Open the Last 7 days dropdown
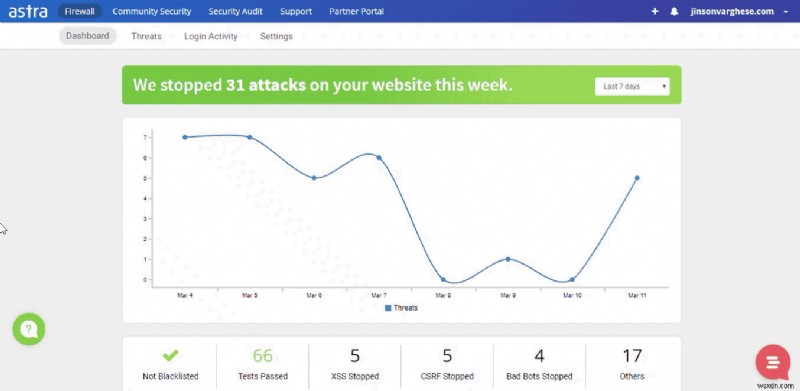Viewport: 800px width, 391px height. (x=632, y=86)
